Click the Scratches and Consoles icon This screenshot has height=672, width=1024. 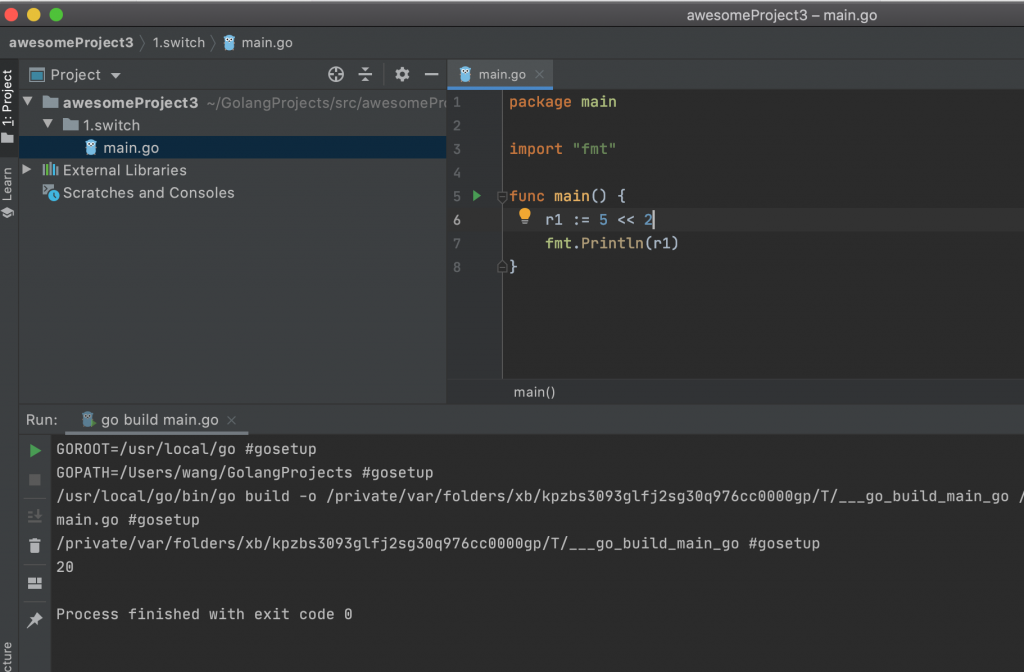tap(50, 193)
